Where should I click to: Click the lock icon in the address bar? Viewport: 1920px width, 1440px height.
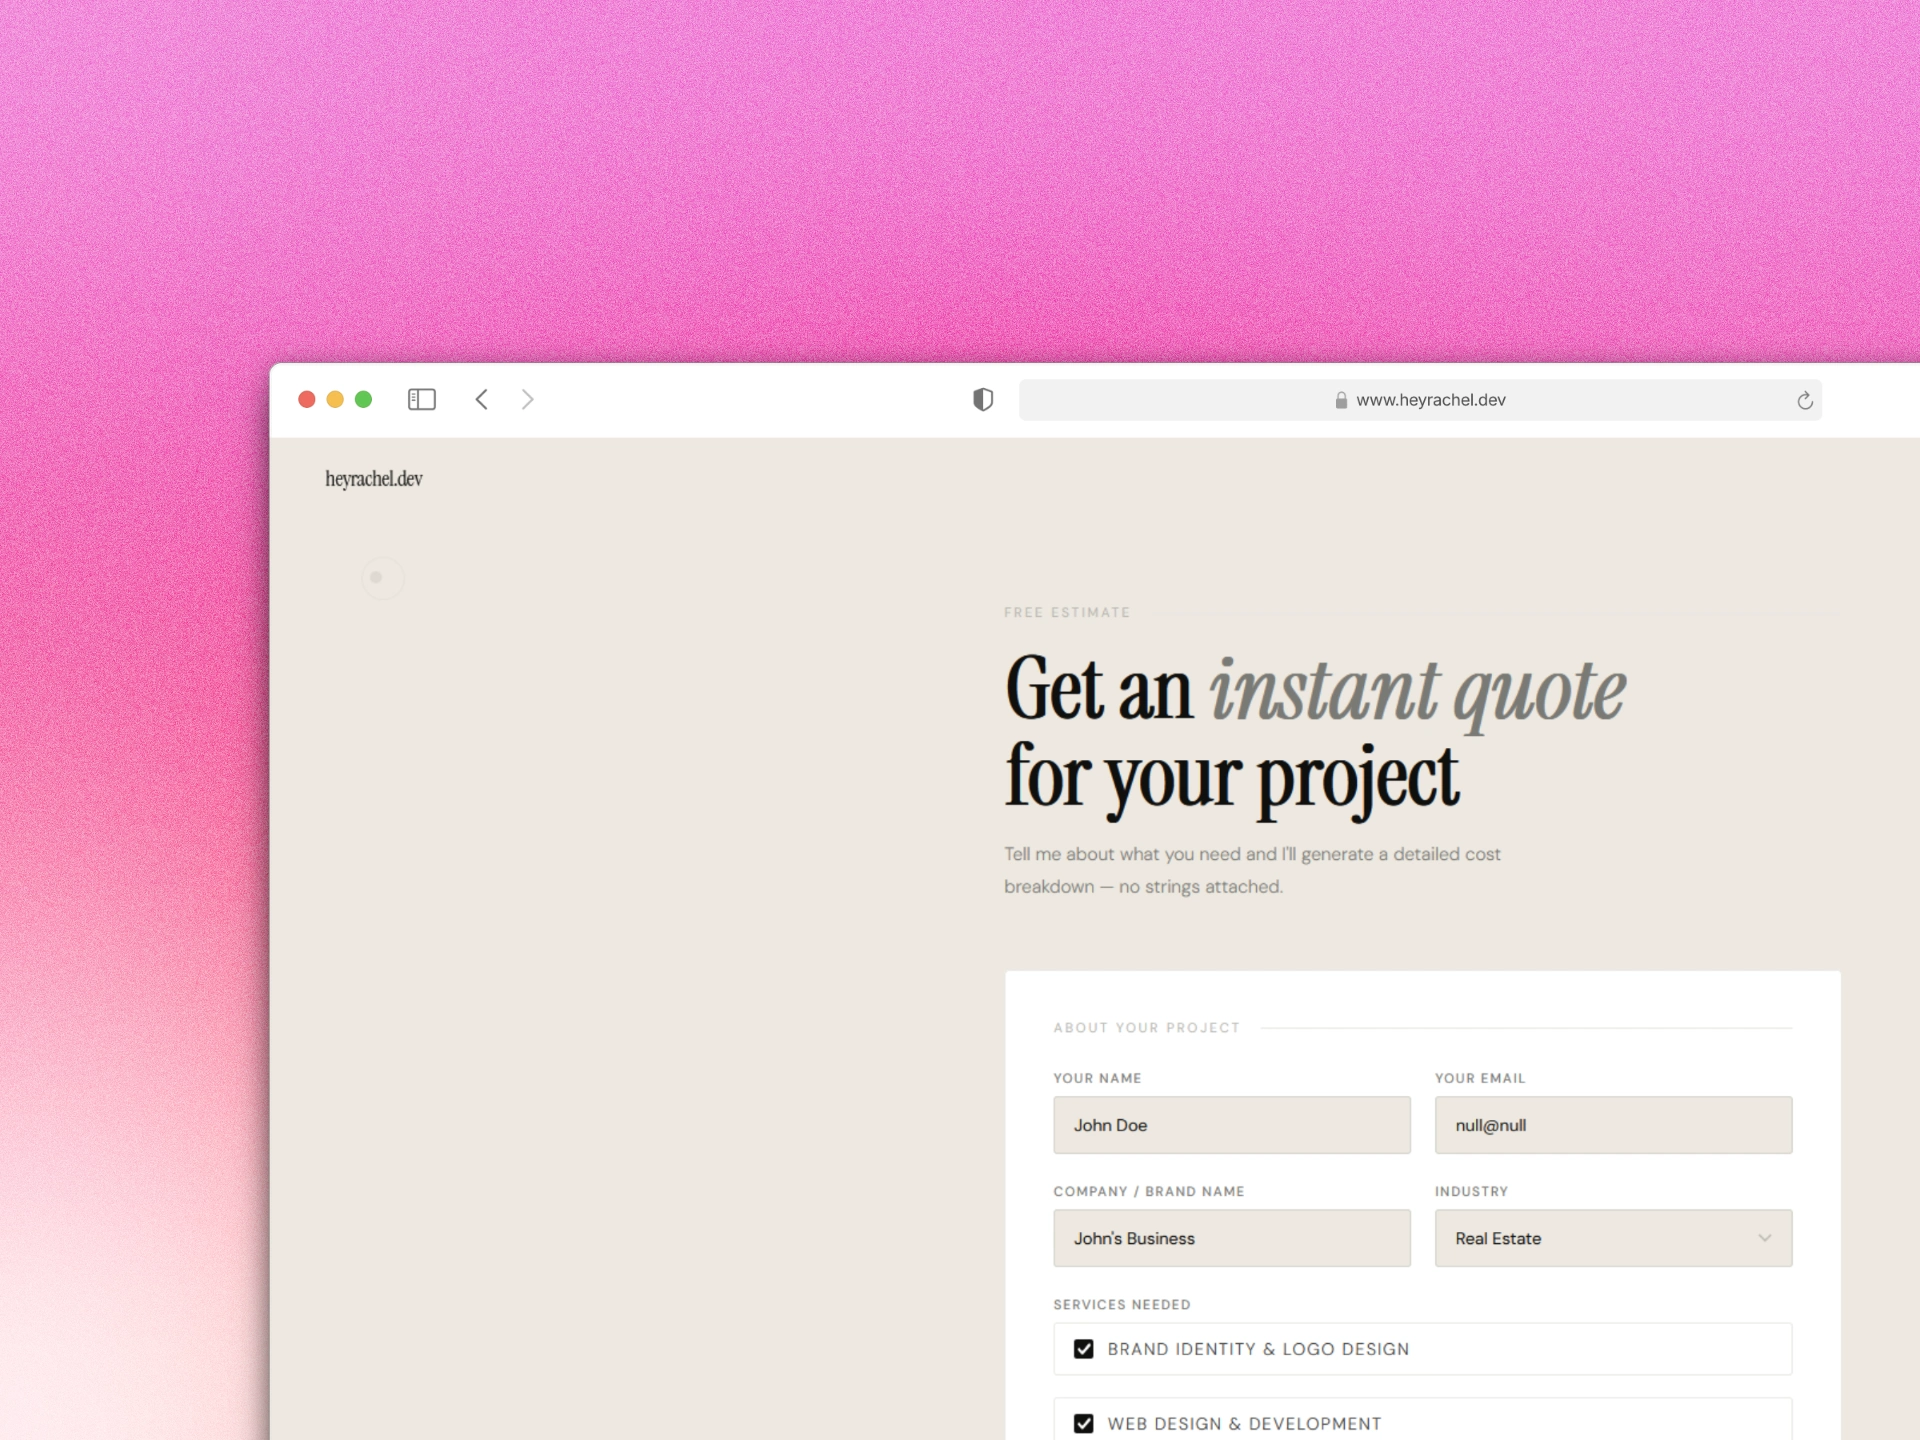coord(1341,400)
